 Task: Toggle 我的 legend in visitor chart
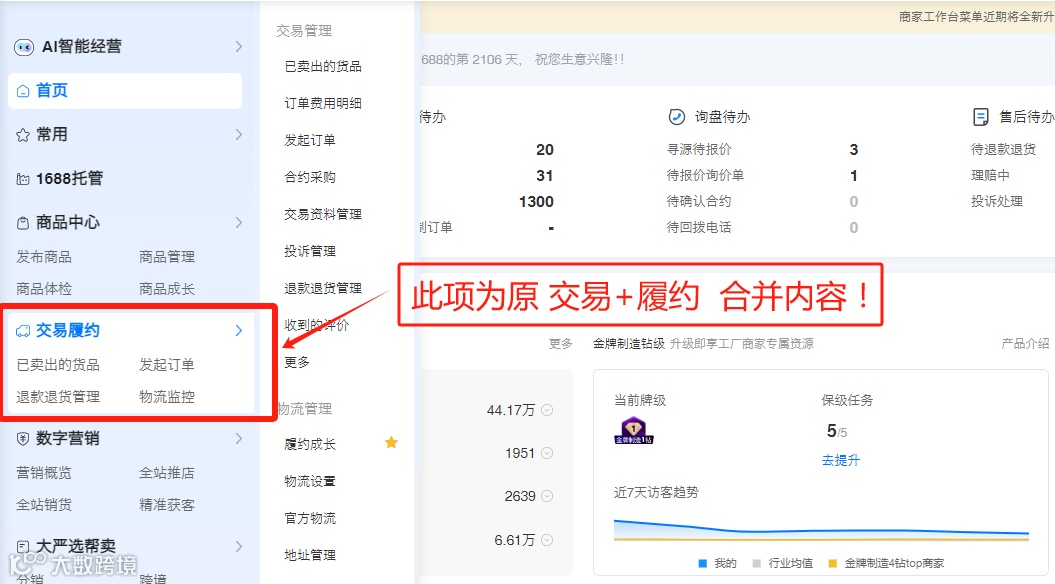click(x=718, y=563)
